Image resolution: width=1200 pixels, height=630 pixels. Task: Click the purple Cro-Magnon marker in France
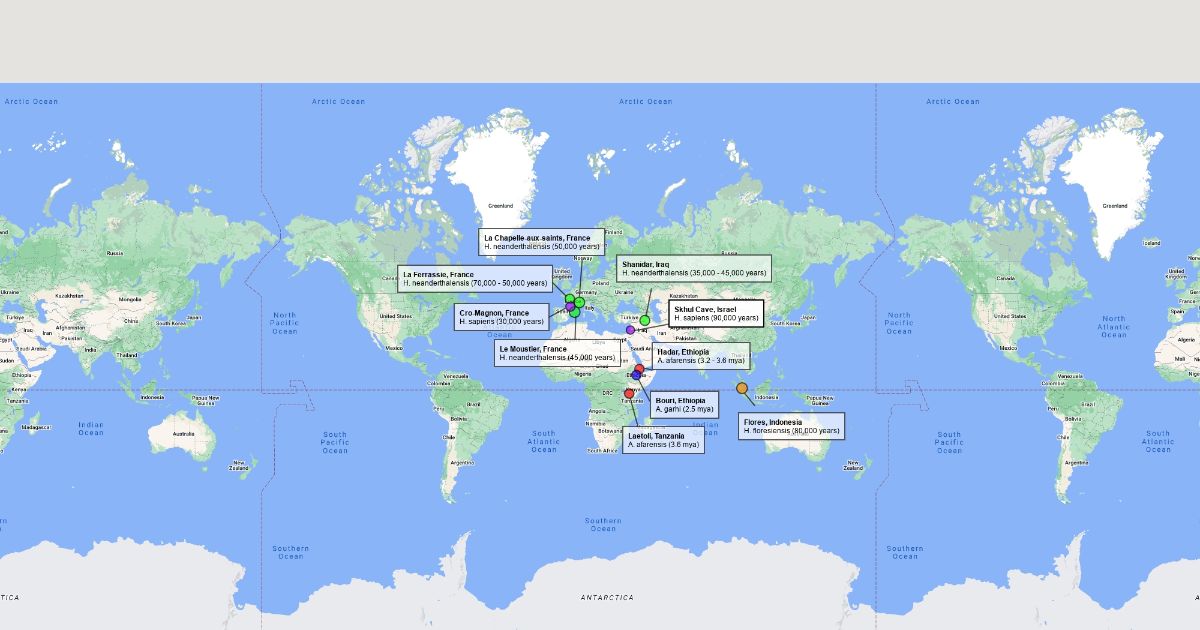pos(570,307)
